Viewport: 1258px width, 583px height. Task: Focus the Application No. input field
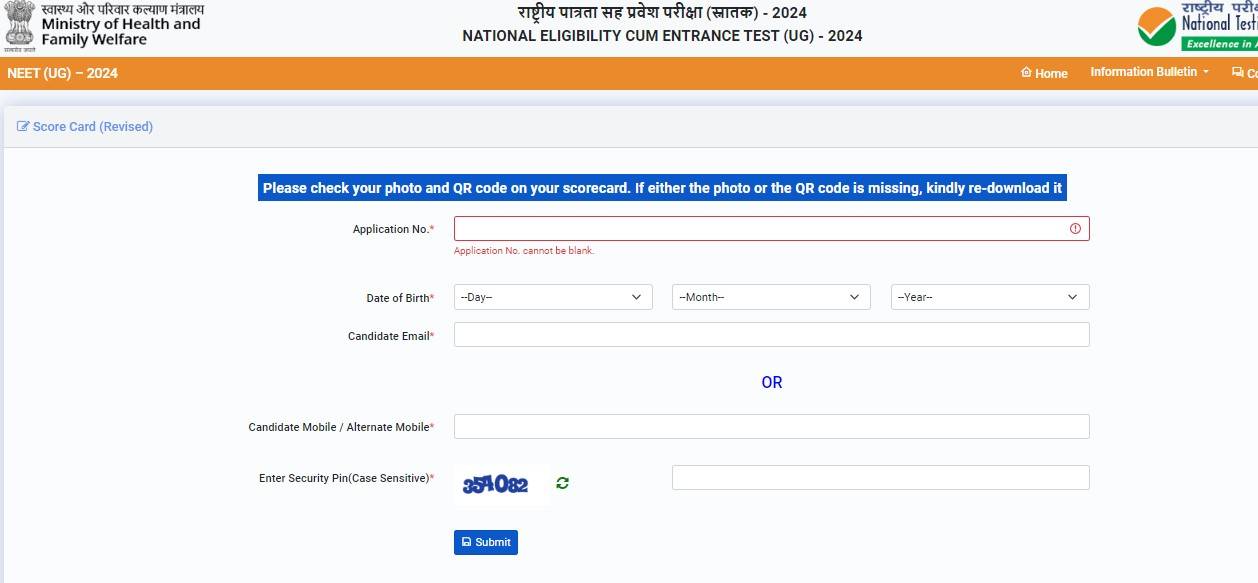(x=760, y=229)
